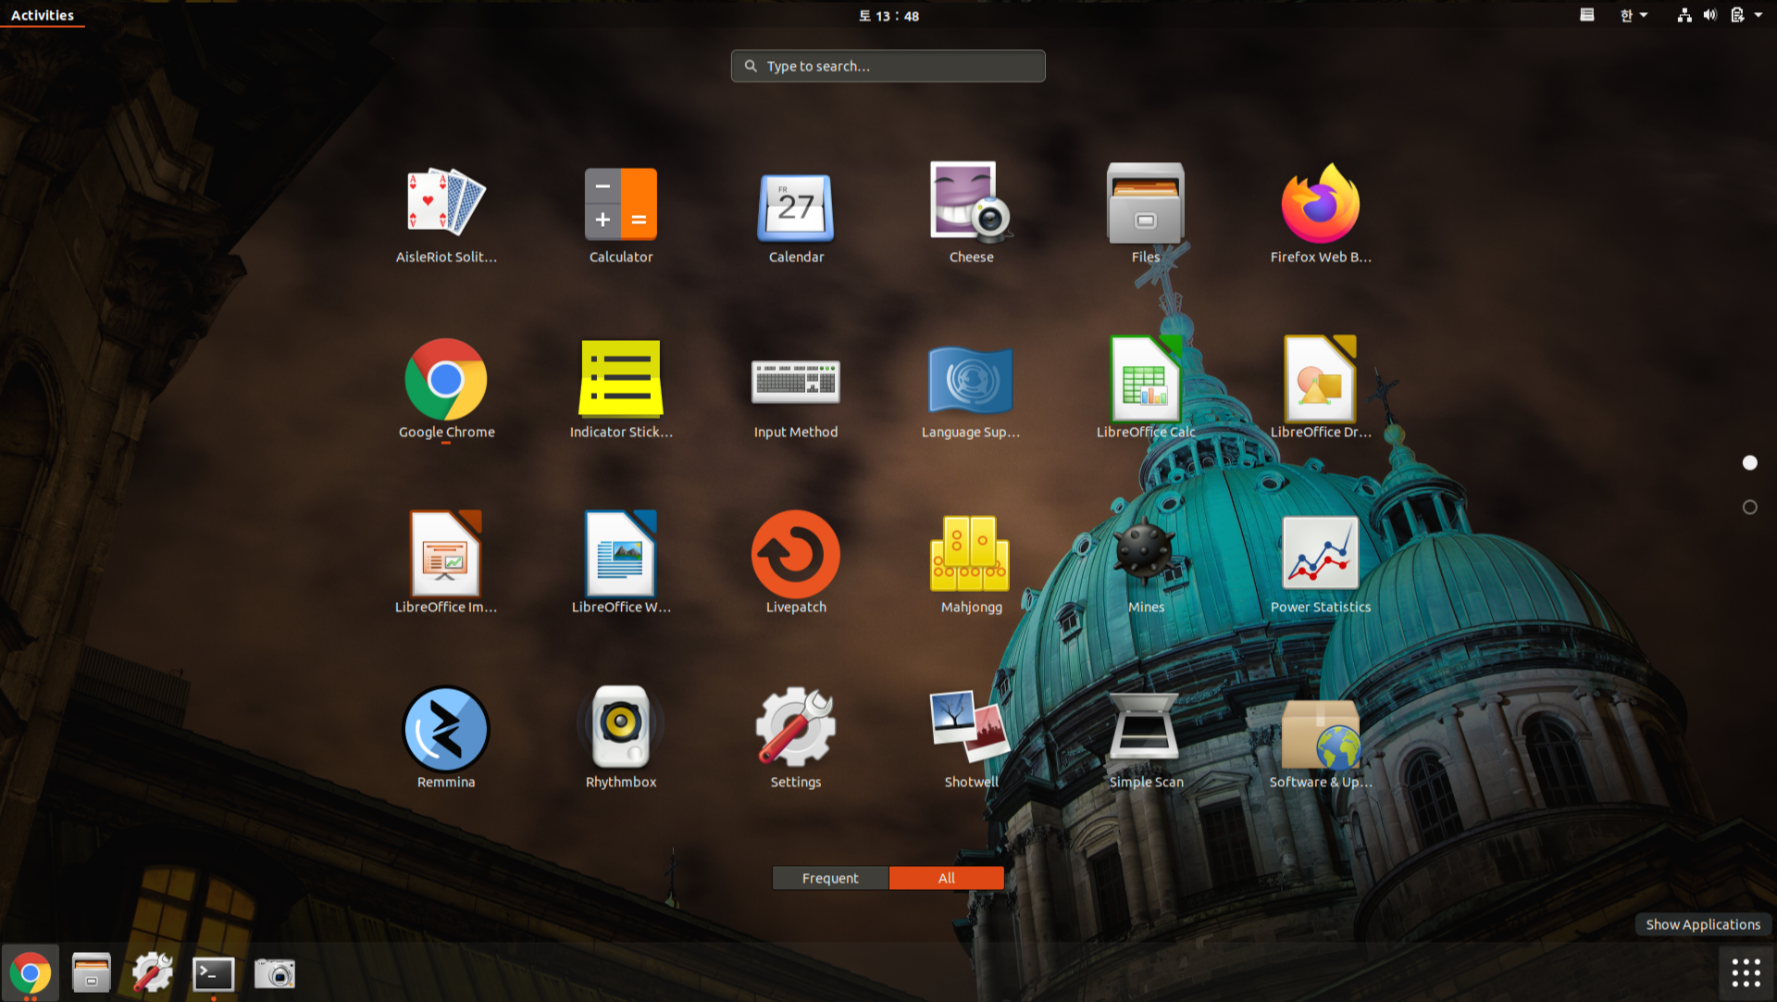This screenshot has width=1777, height=1002.
Task: Open the settings tool in the dock
Action: coord(152,973)
